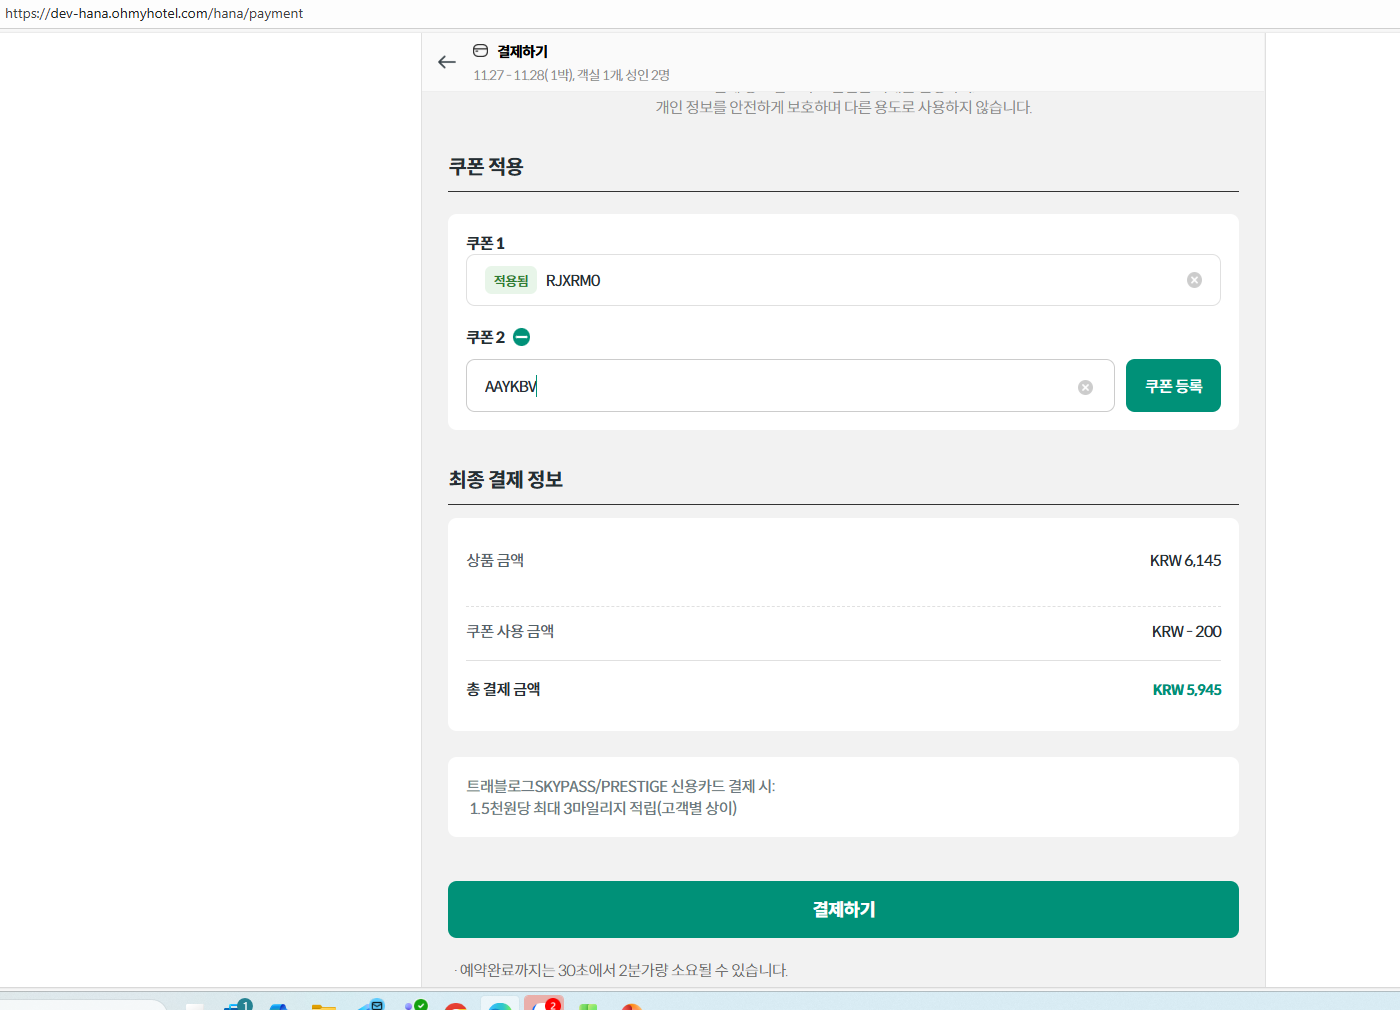Click the 쿠폰 사용 금액 label

[510, 631]
